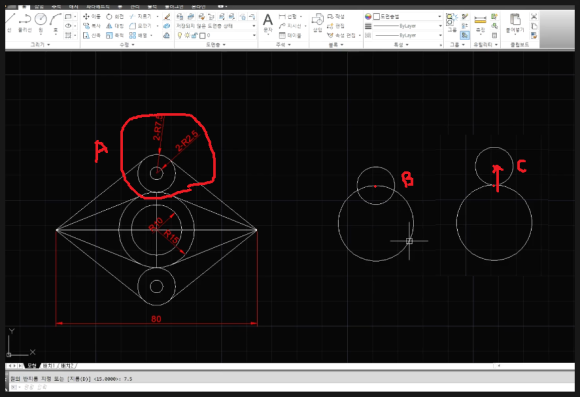
Task: Open Layer Properties manager icon
Action: [x=180, y=17]
